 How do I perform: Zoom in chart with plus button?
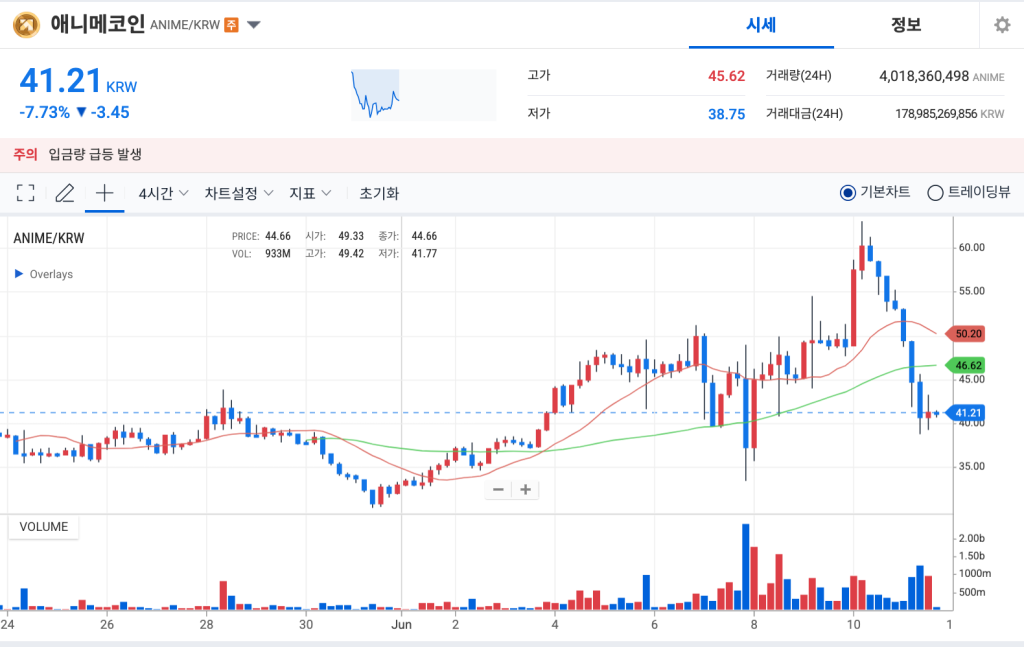pyautogui.click(x=526, y=489)
